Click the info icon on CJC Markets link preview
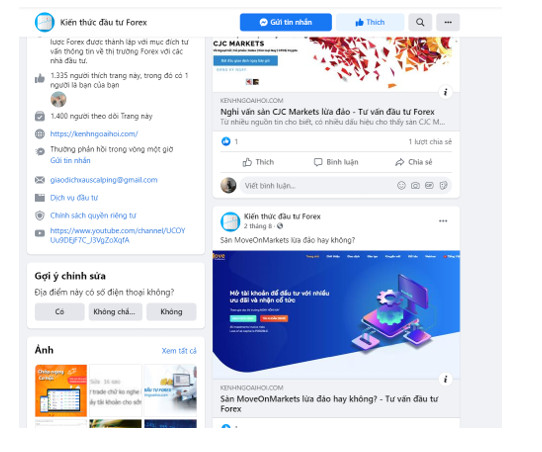 coord(446,92)
